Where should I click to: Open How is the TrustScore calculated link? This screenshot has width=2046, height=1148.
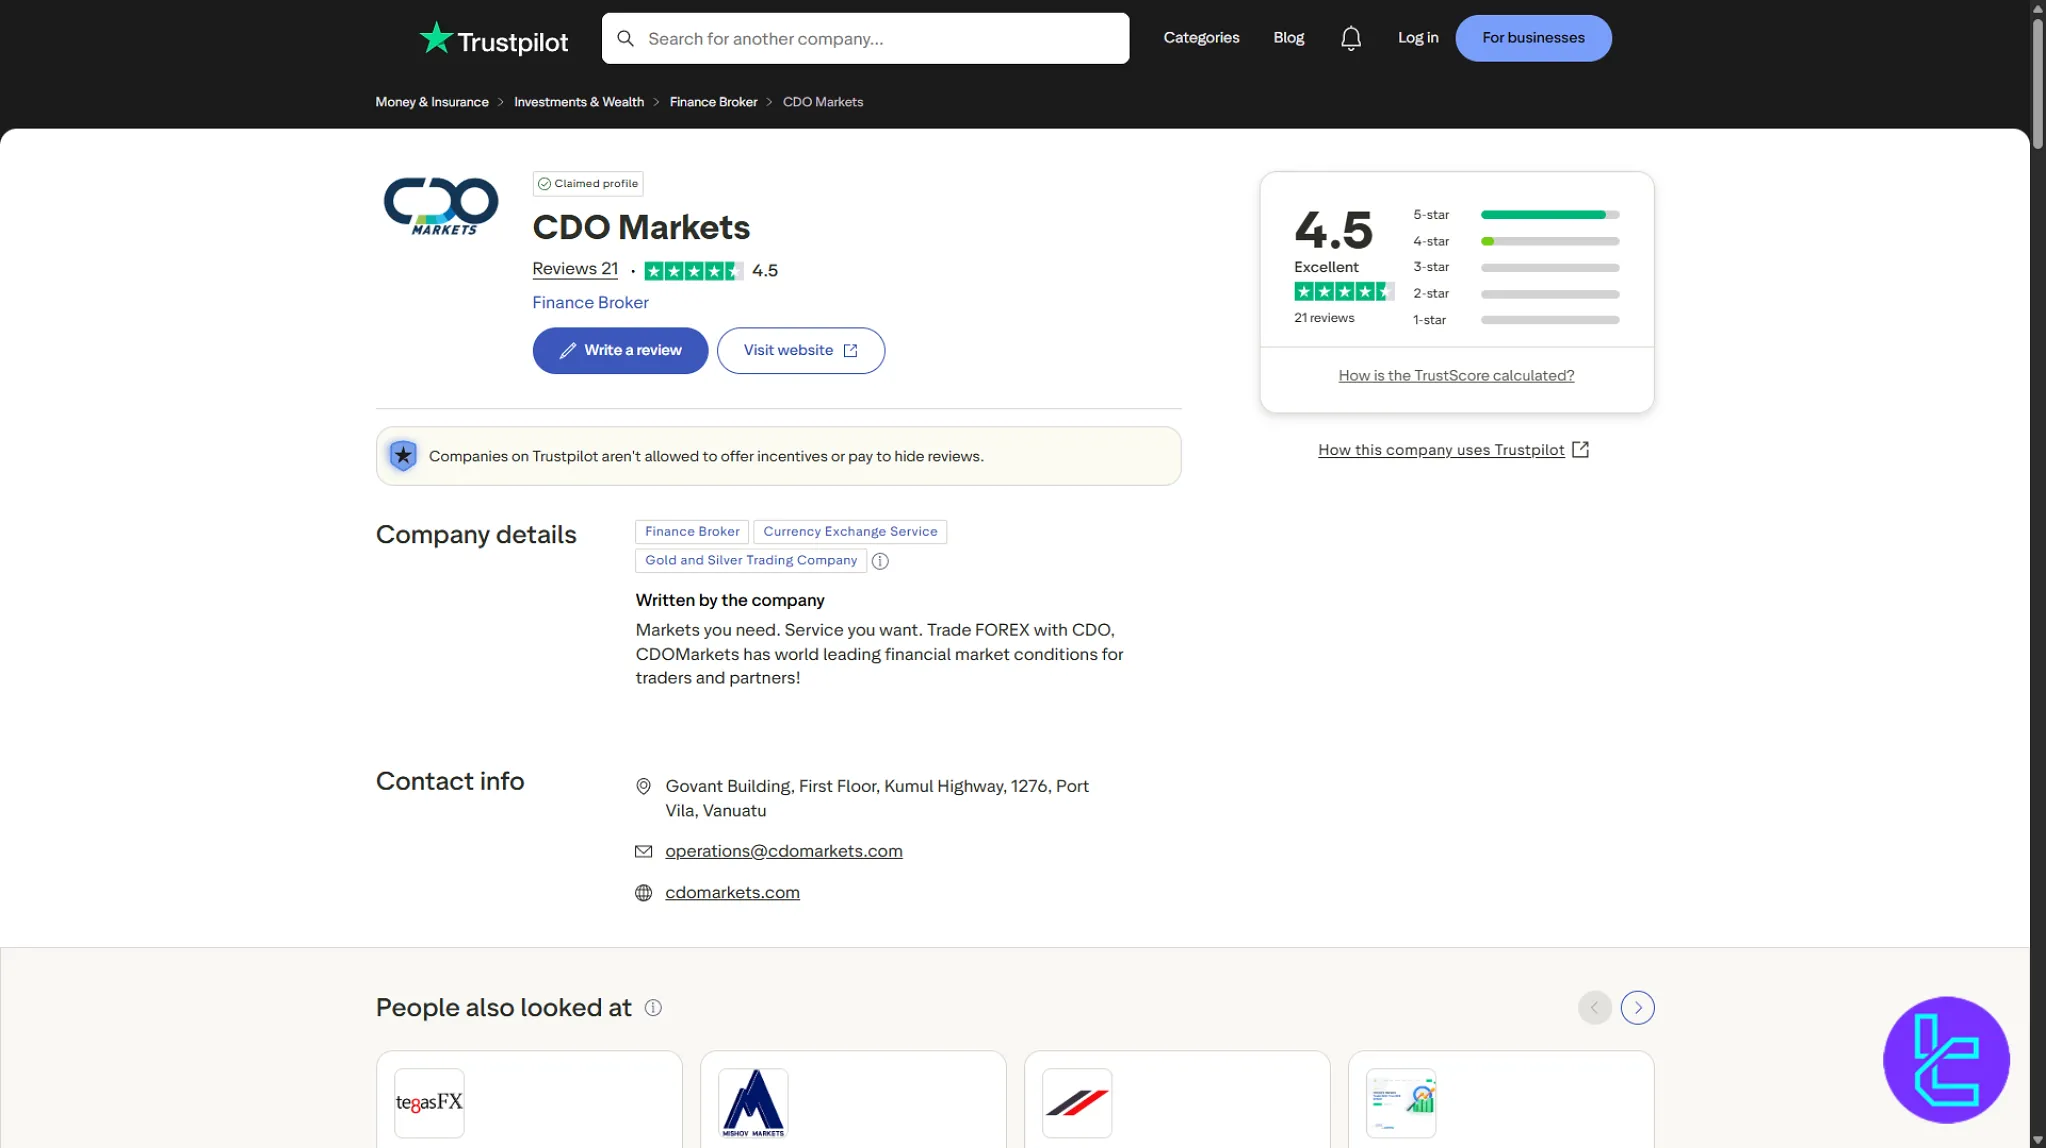(1456, 376)
